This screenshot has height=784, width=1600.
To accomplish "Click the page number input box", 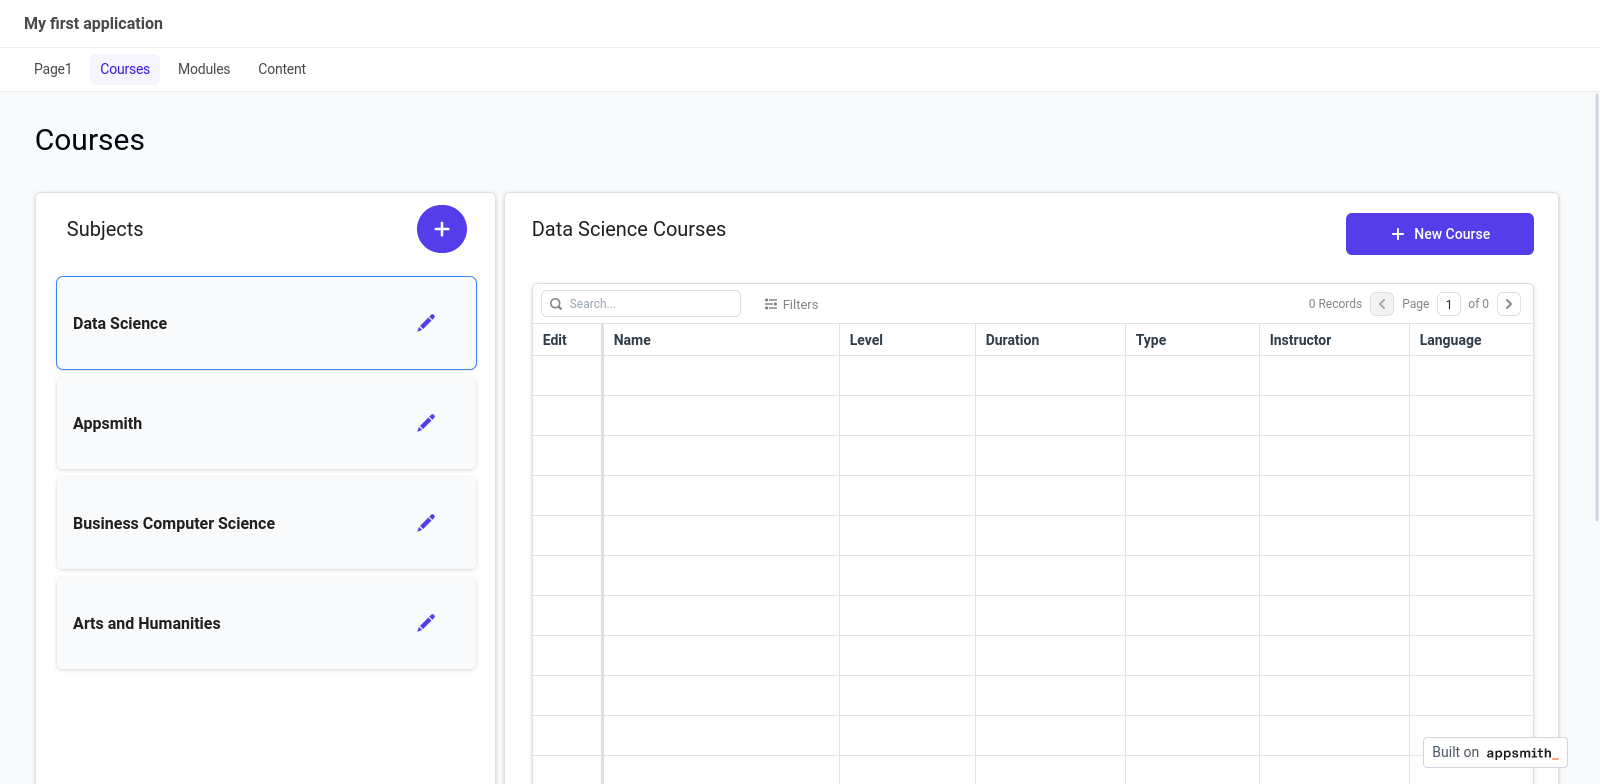I will [x=1448, y=304].
